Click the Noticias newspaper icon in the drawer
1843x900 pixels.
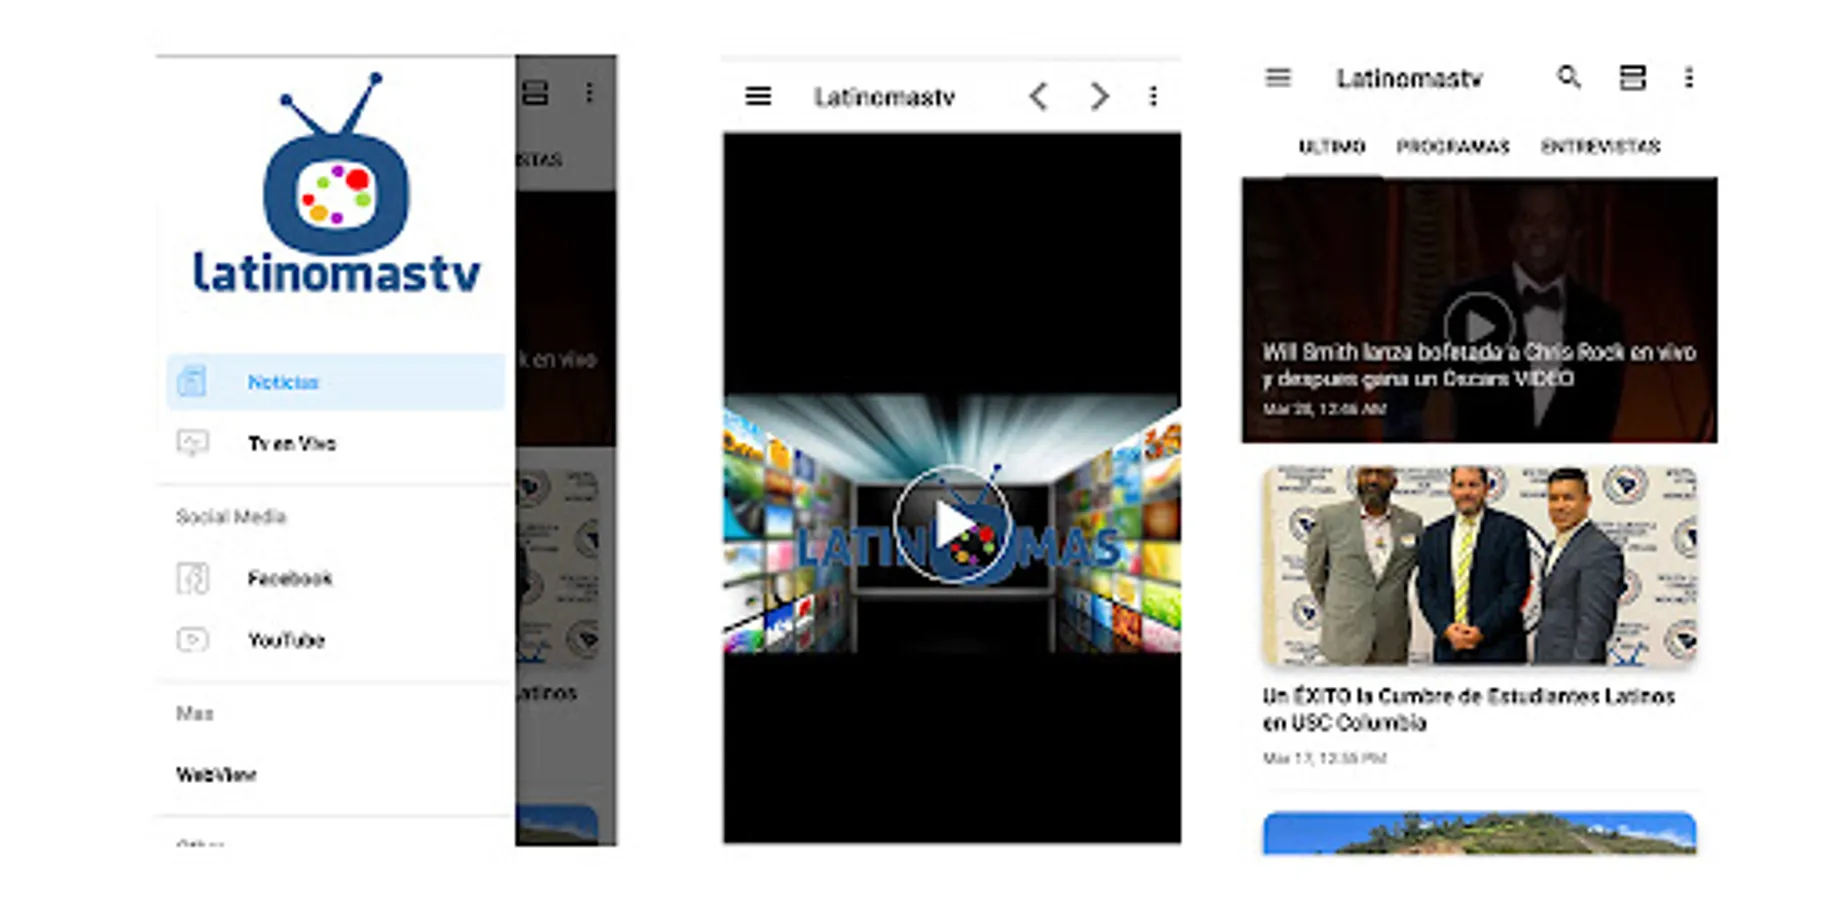point(192,381)
